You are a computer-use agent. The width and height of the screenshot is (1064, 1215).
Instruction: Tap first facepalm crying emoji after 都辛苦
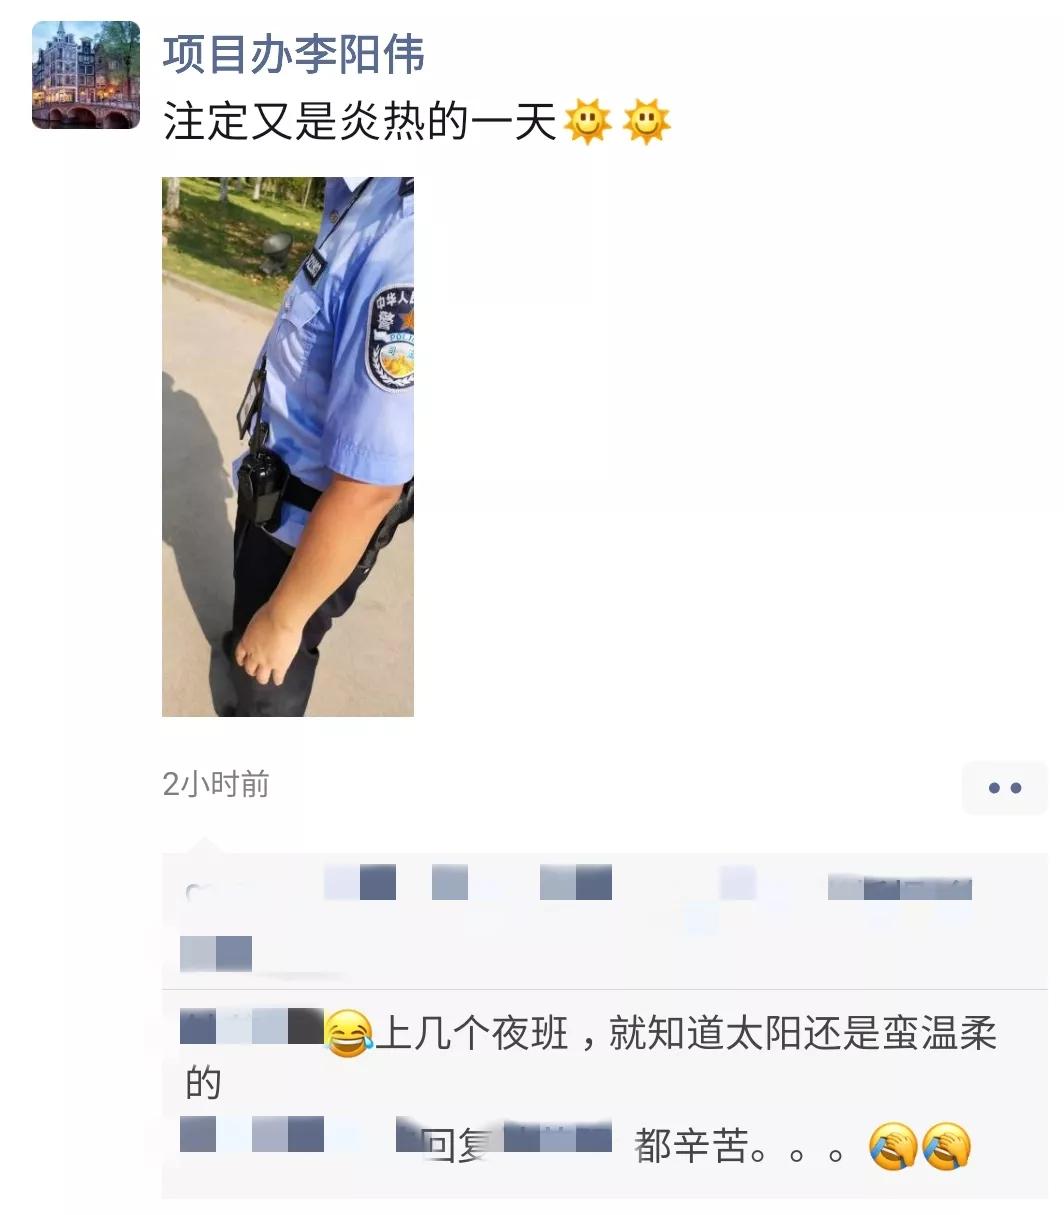893,1147
